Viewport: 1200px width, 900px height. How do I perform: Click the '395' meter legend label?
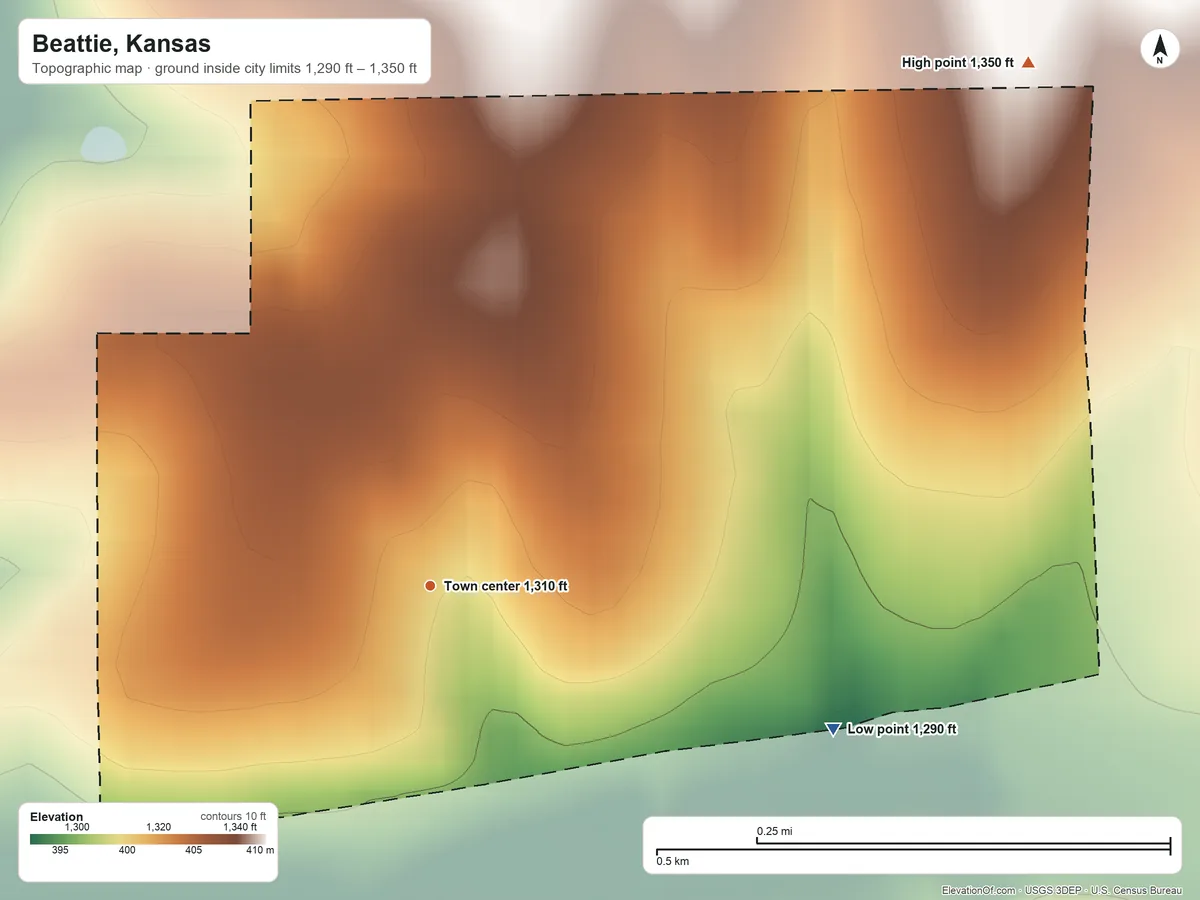coord(60,850)
